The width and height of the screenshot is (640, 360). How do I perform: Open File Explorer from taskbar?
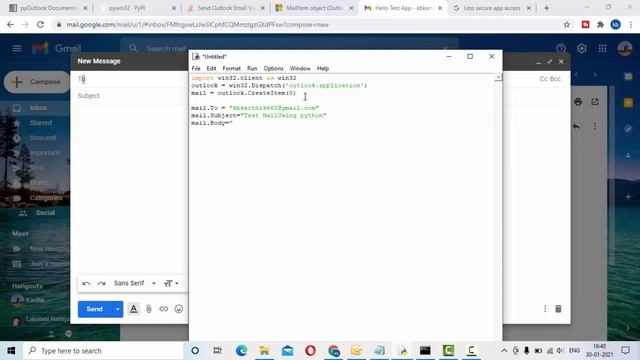point(264,350)
